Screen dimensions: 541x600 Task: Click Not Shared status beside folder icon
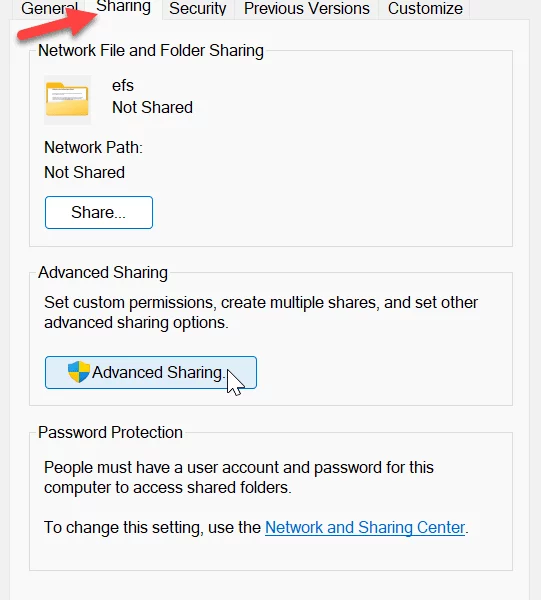(152, 108)
